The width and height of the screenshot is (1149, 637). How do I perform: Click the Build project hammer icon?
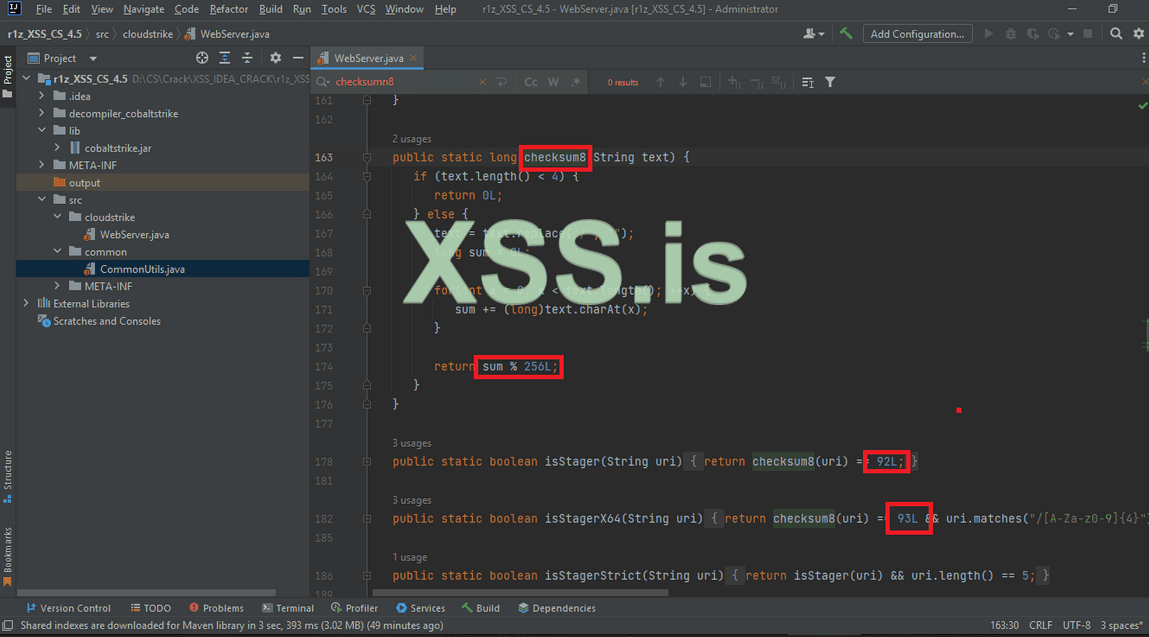pos(846,33)
